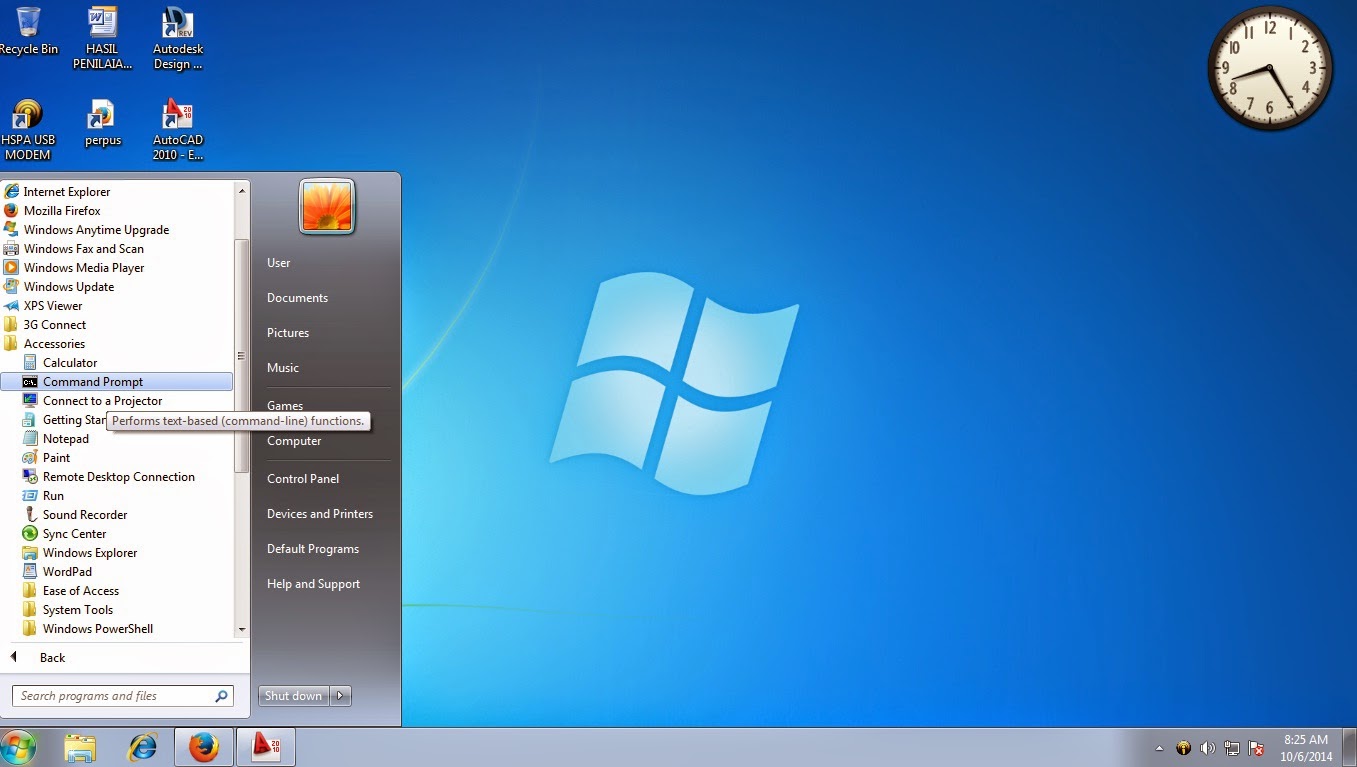Open Windows Update entry
Image resolution: width=1357 pixels, height=767 pixels.
click(117, 287)
